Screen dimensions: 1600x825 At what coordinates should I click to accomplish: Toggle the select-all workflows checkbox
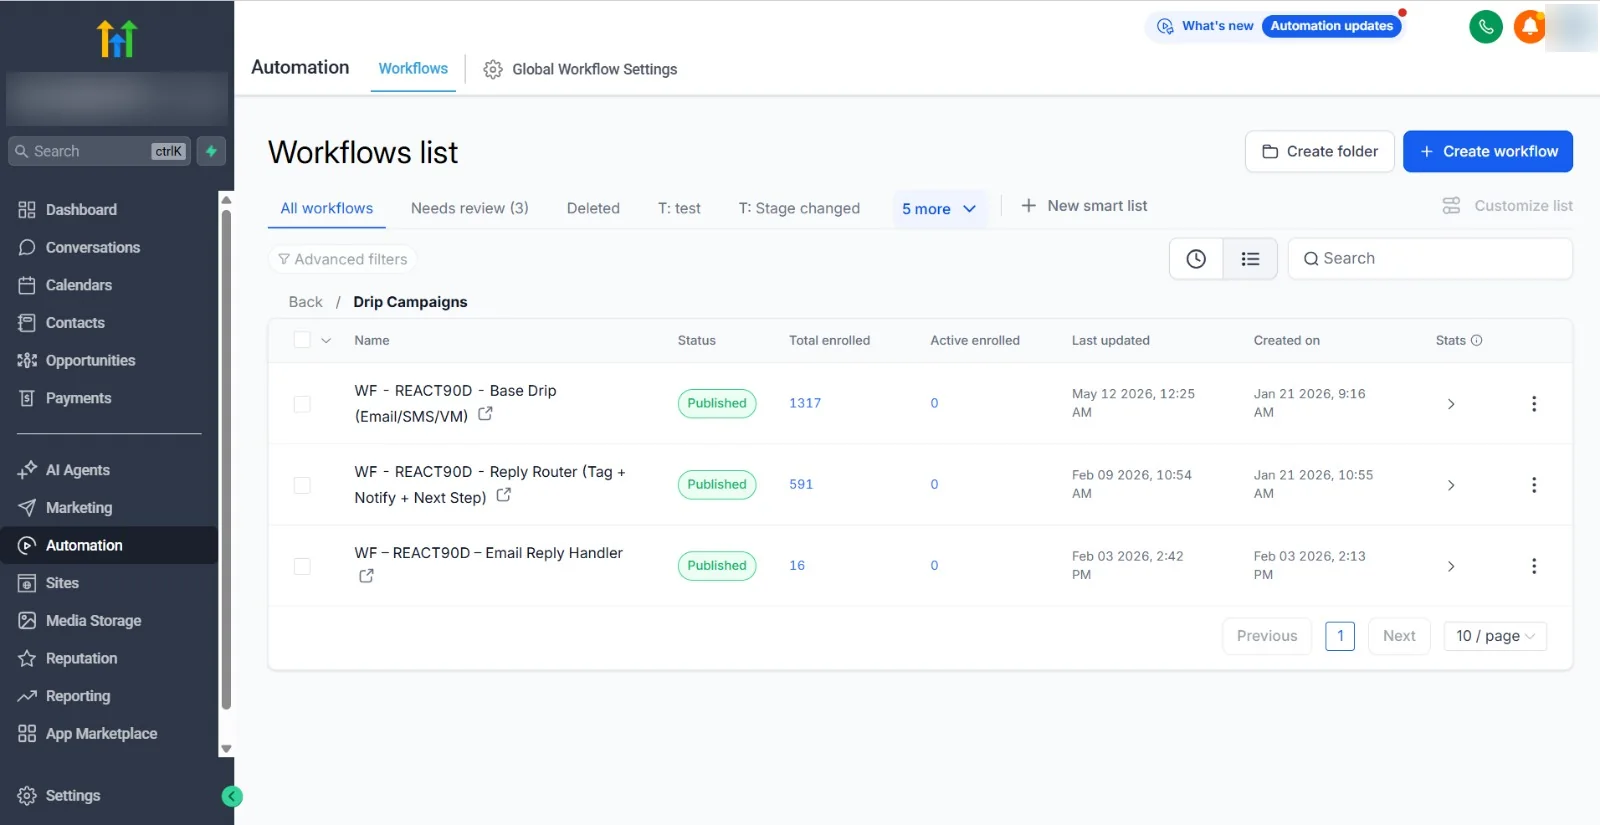click(302, 340)
